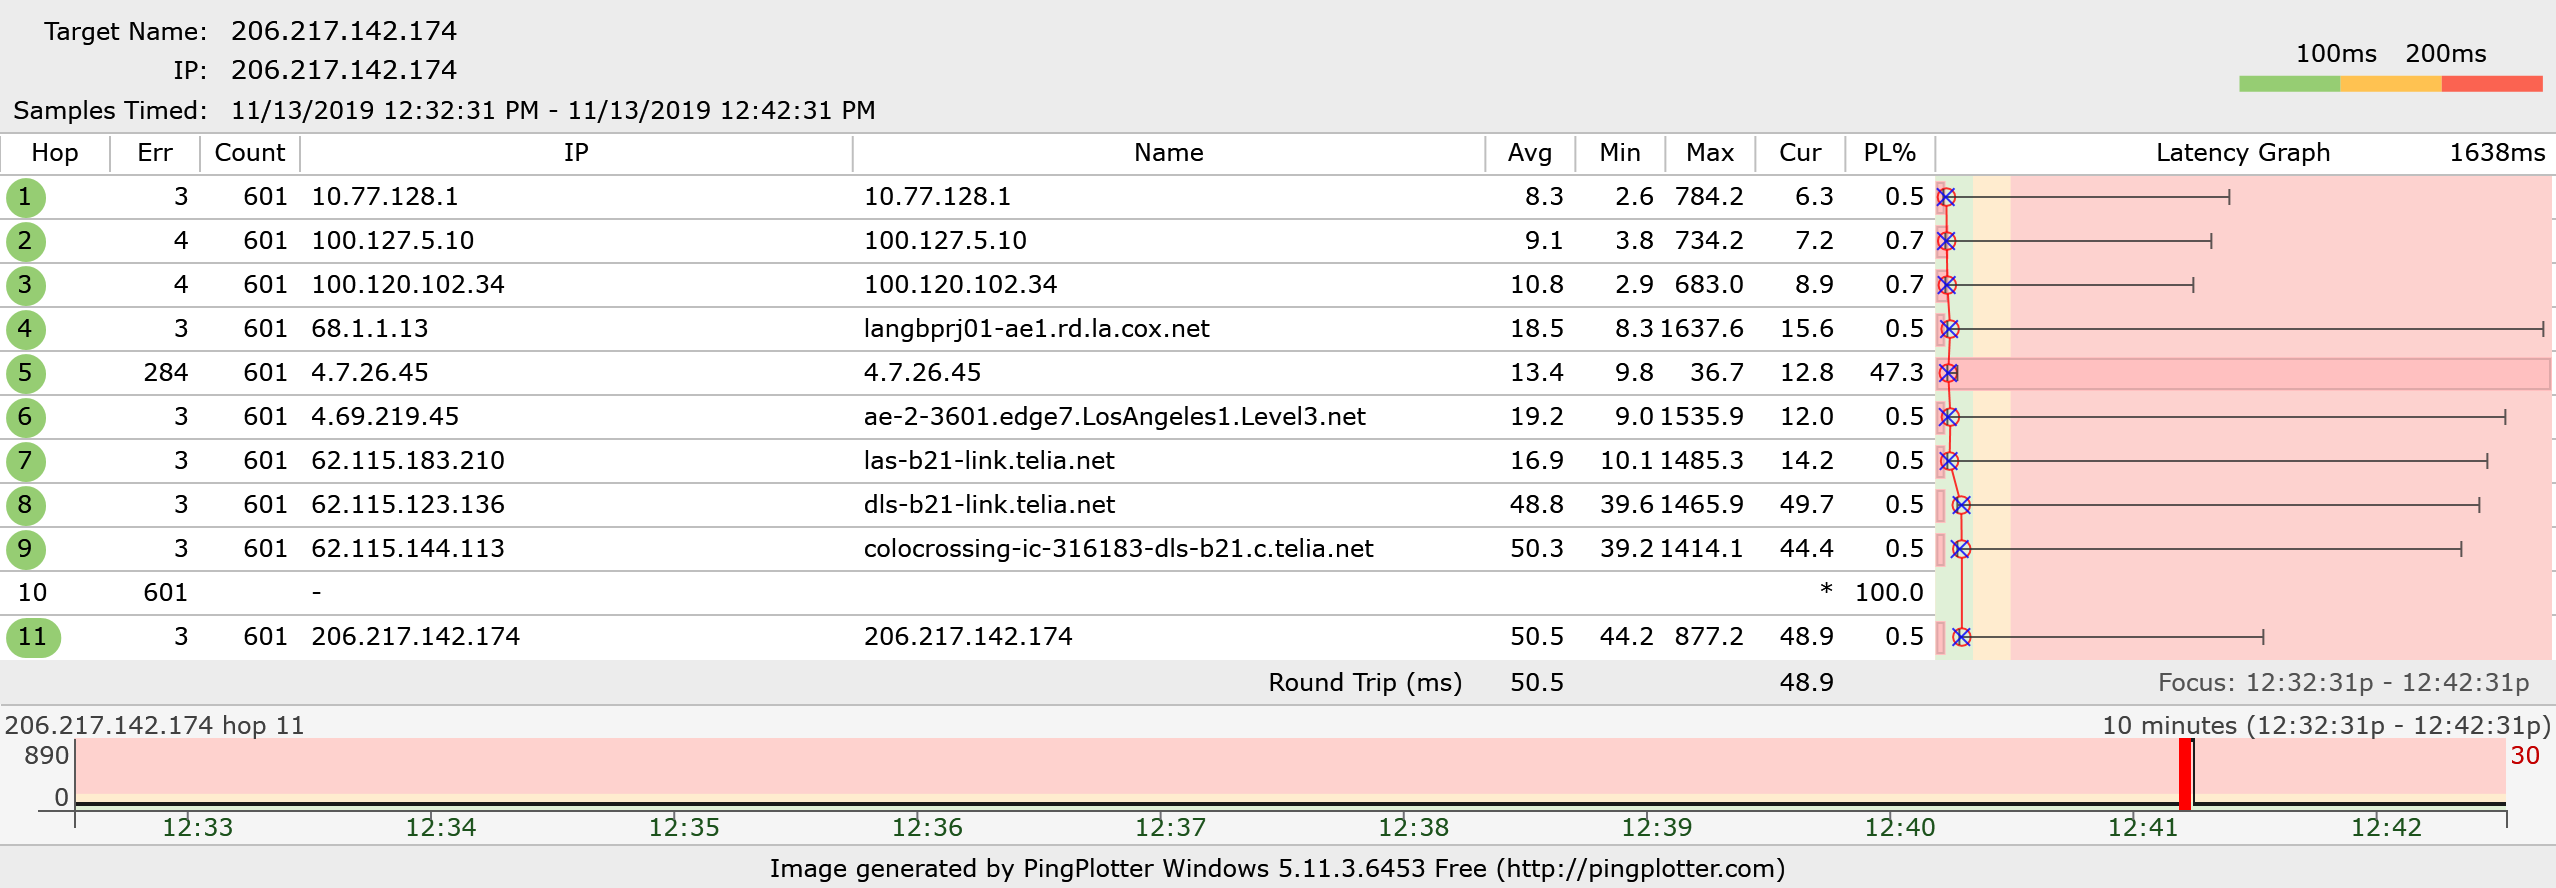The image size is (2556, 888).
Task: Click the green hop 1 circle icon
Action: (25, 197)
